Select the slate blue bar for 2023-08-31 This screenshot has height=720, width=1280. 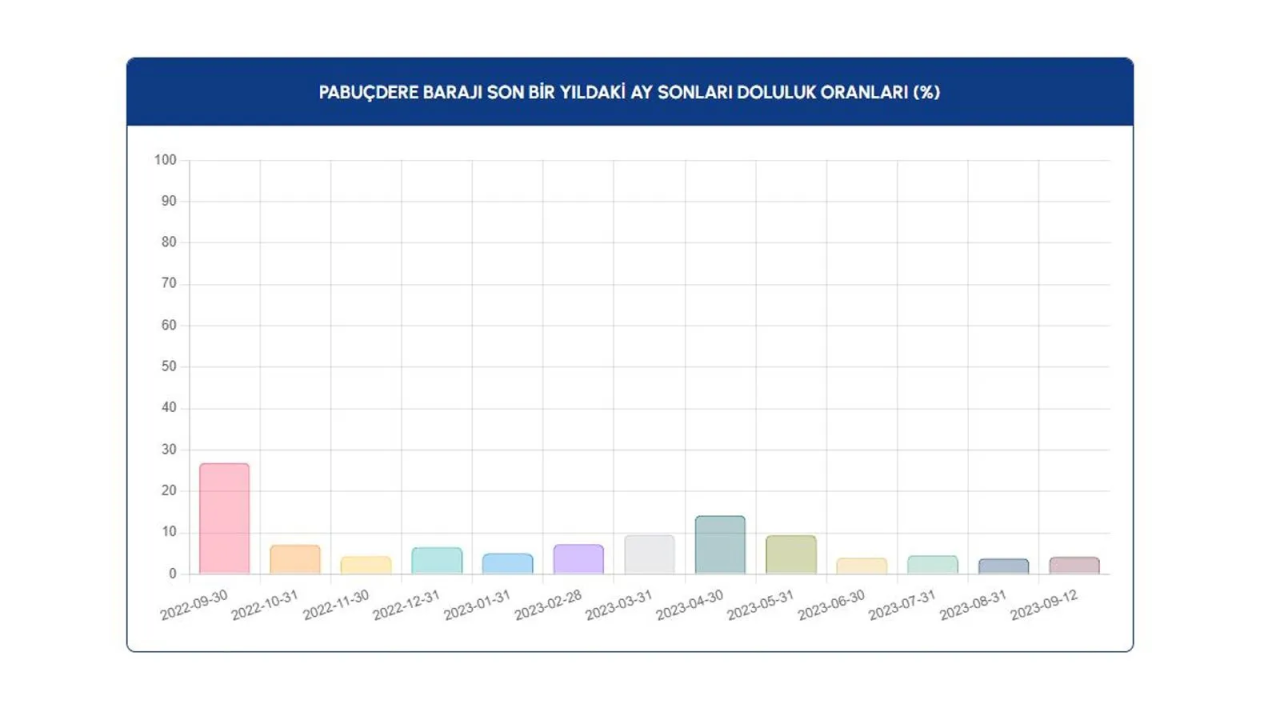pyautogui.click(x=1003, y=566)
